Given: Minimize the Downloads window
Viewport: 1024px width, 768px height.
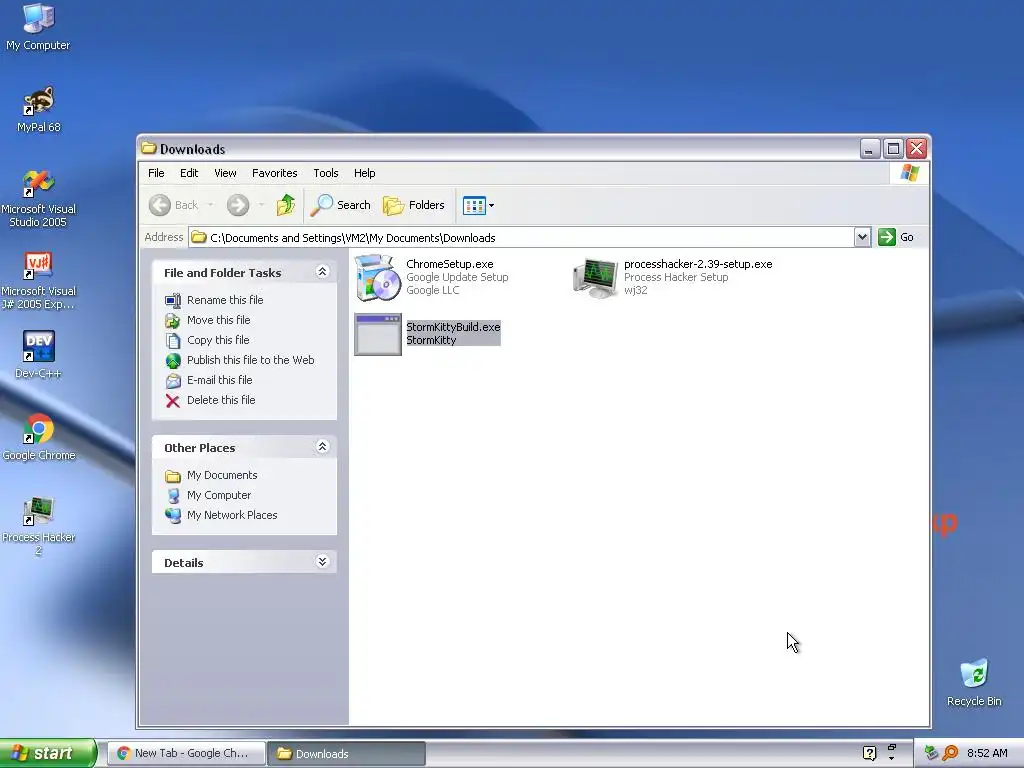Looking at the screenshot, I should [x=869, y=149].
